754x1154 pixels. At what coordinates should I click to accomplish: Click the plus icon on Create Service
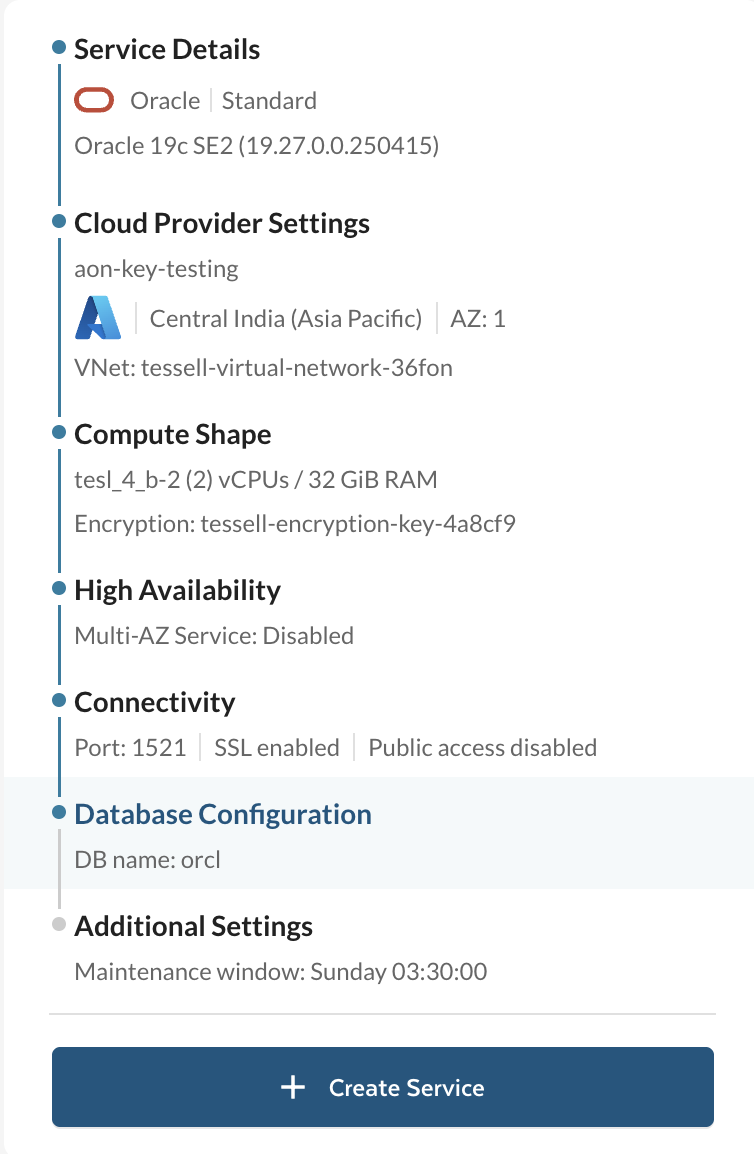pyautogui.click(x=292, y=1088)
